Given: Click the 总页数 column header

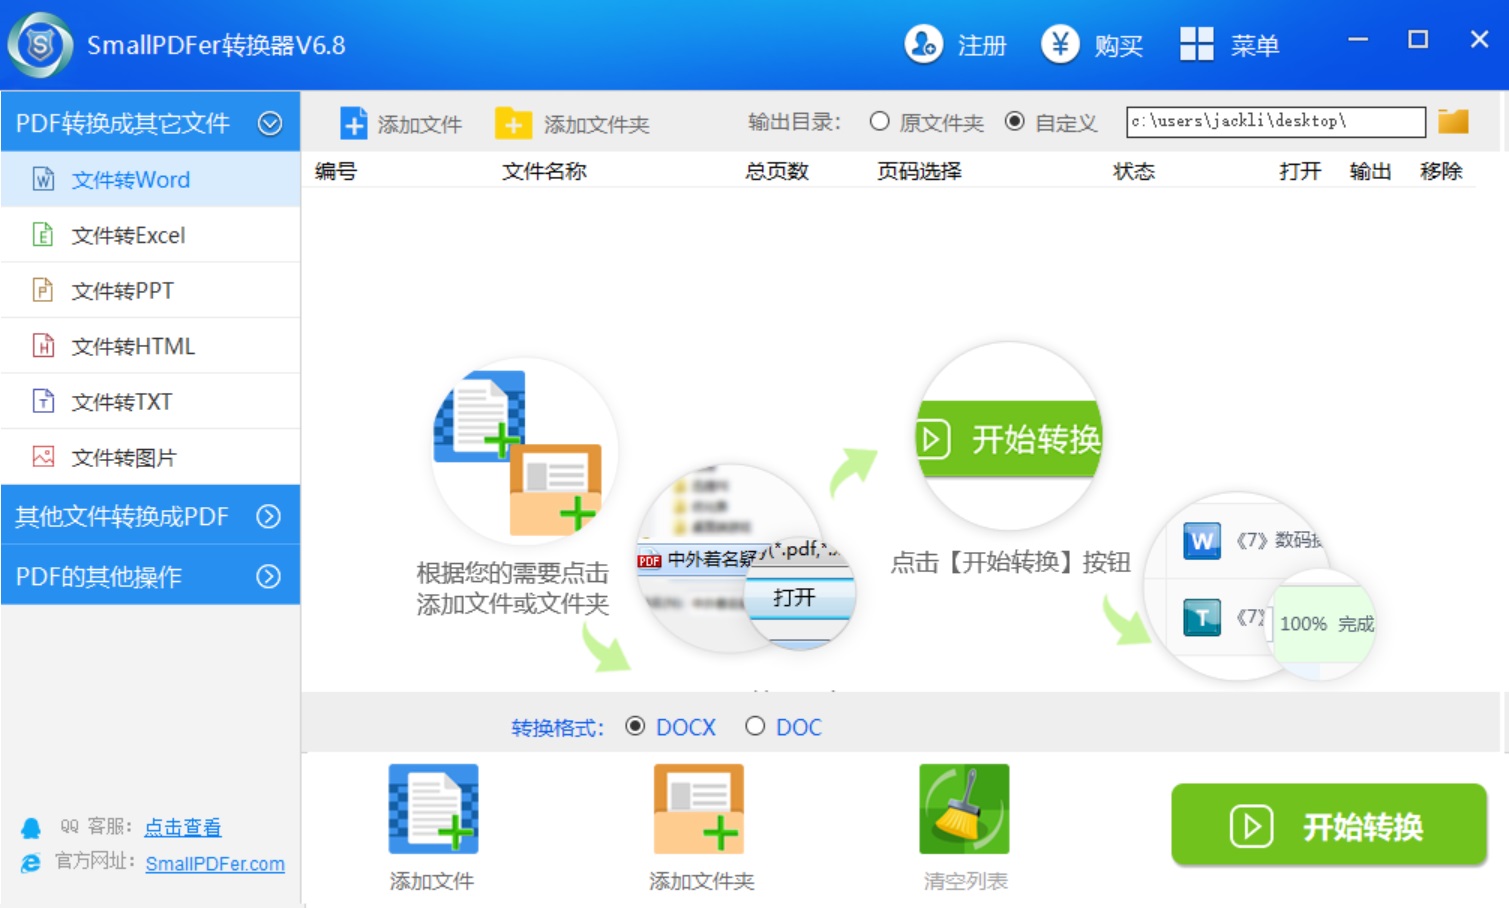Looking at the screenshot, I should [776, 171].
